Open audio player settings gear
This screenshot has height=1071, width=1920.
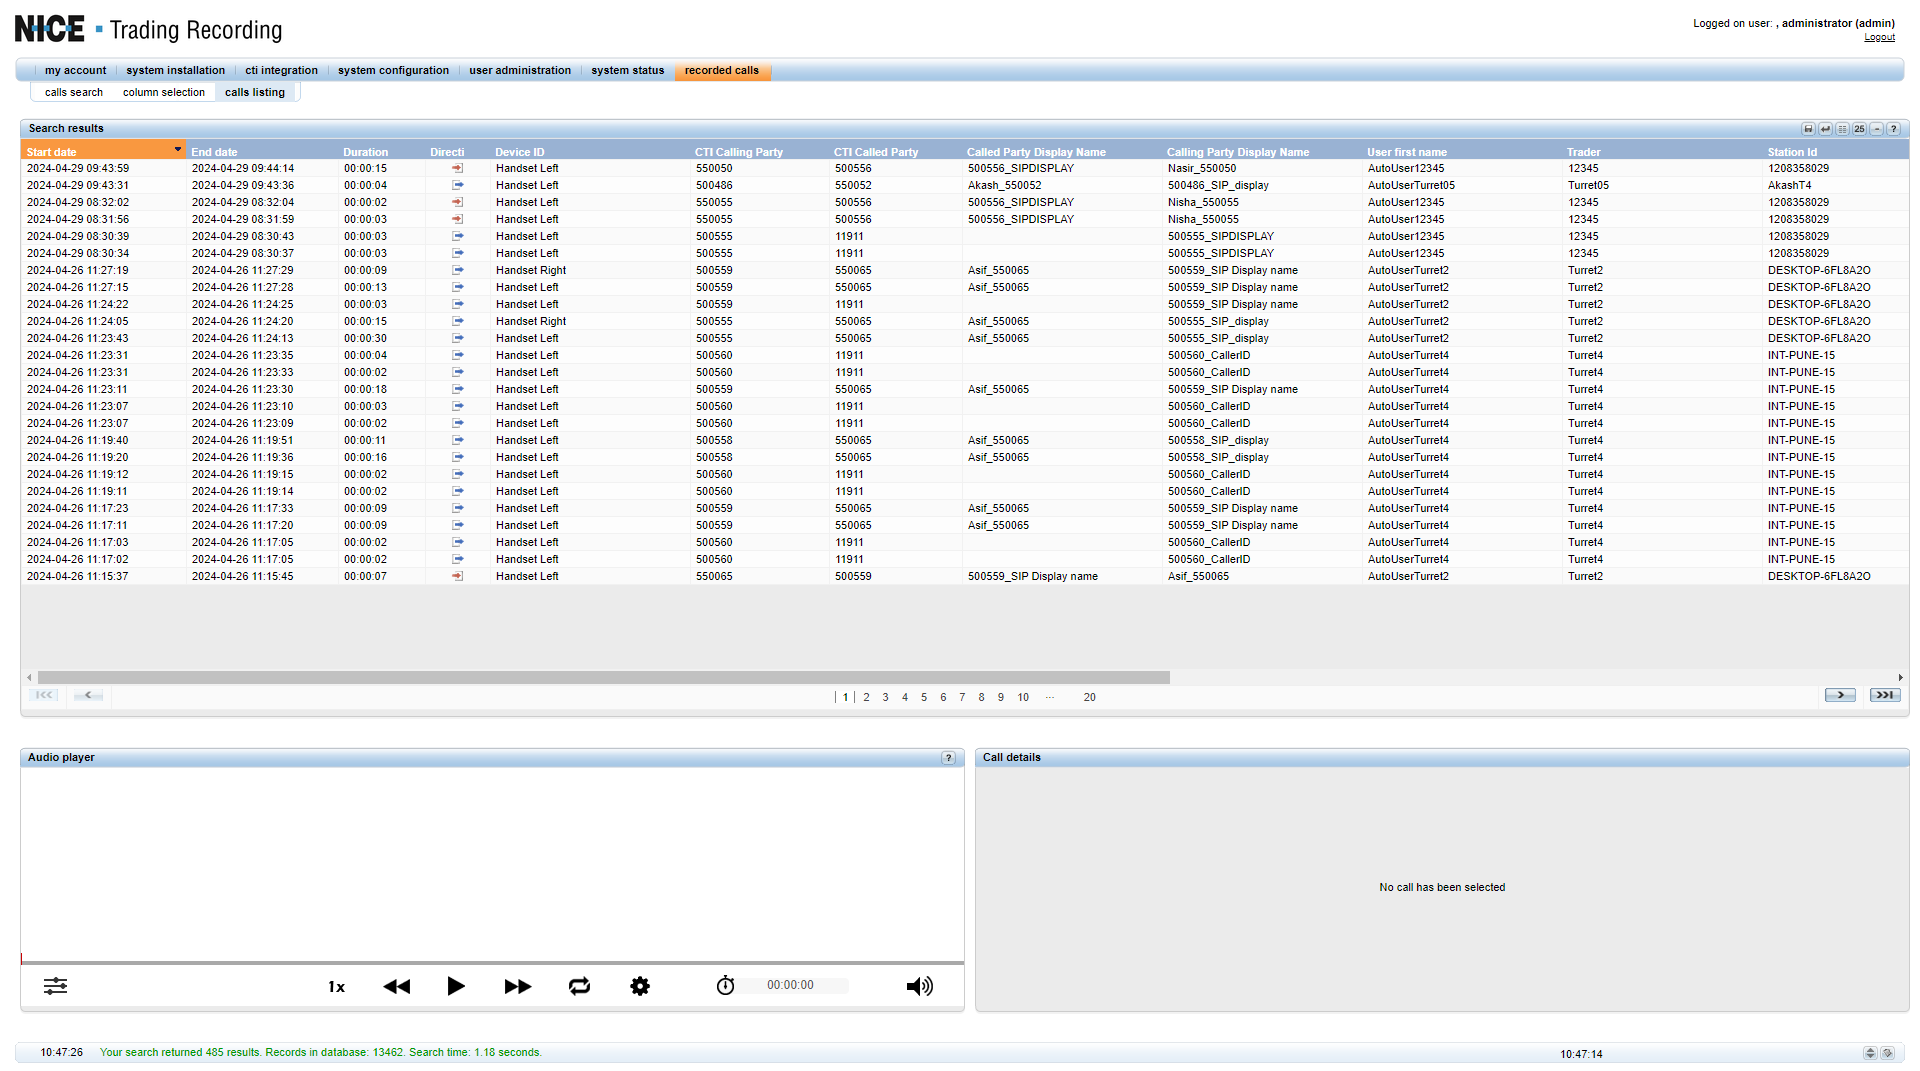click(640, 986)
